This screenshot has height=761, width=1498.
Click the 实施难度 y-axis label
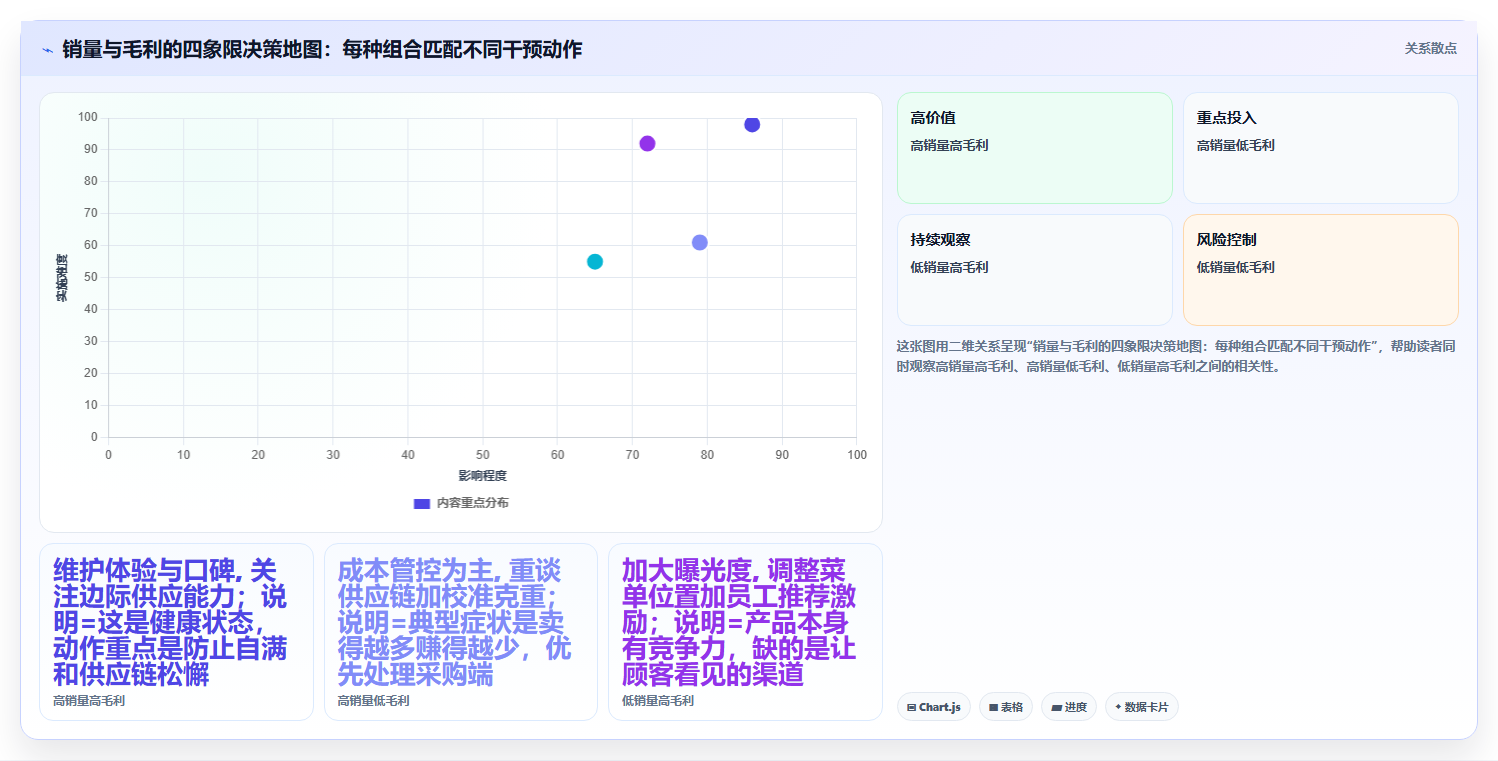[x=61, y=278]
